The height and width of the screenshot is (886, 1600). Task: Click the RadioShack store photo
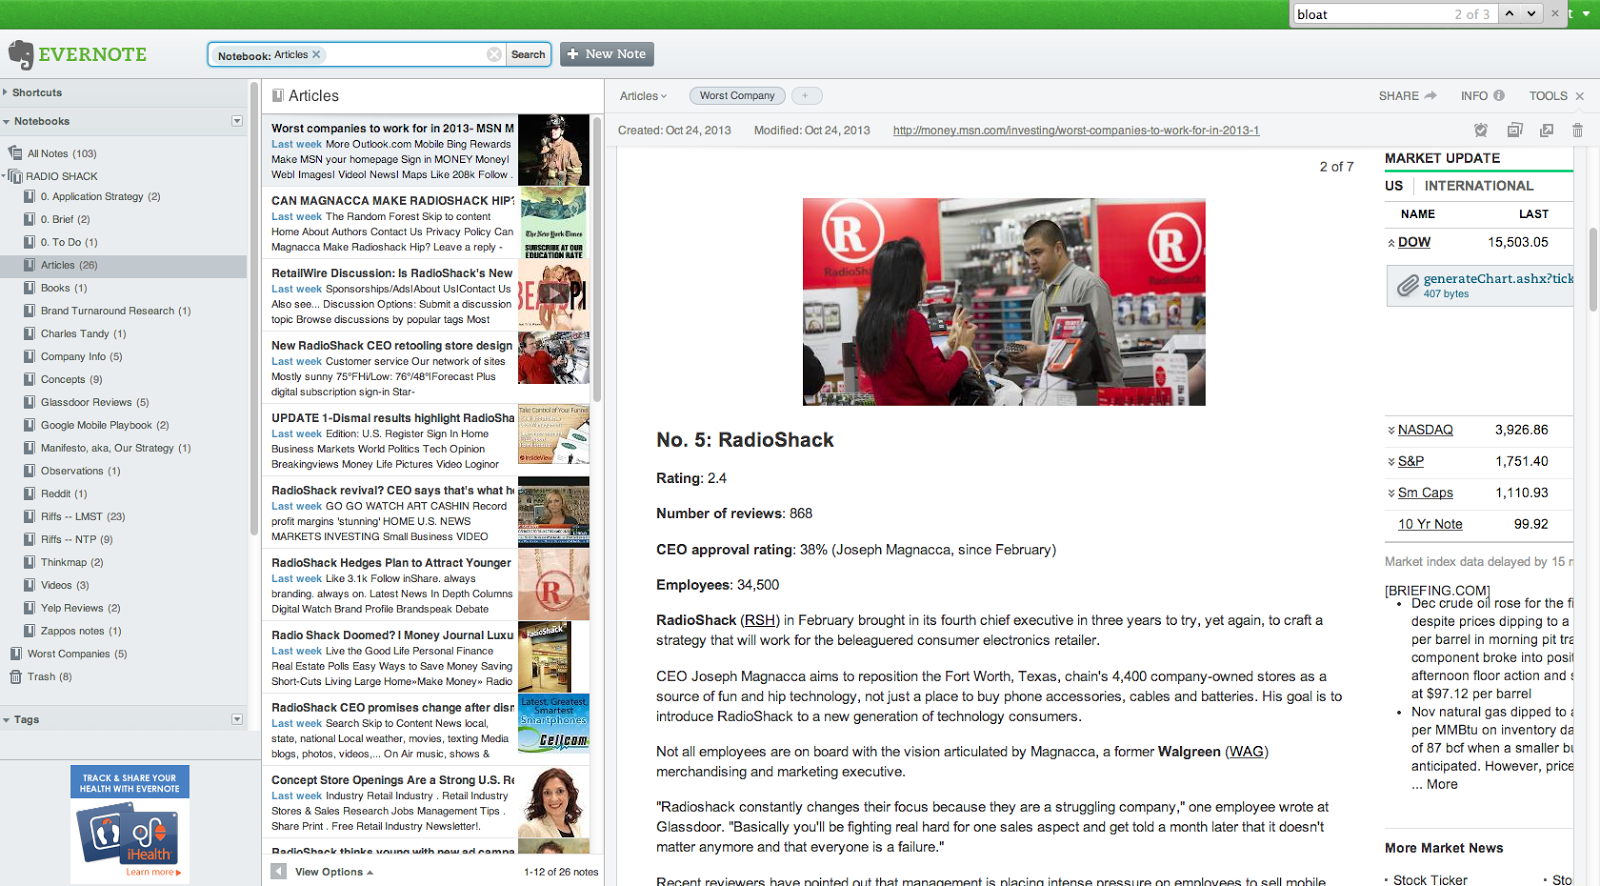[x=1004, y=302]
